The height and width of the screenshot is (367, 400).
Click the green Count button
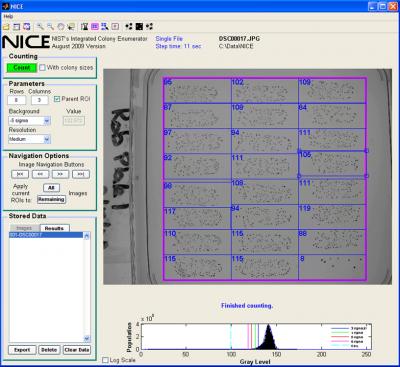click(x=22, y=68)
